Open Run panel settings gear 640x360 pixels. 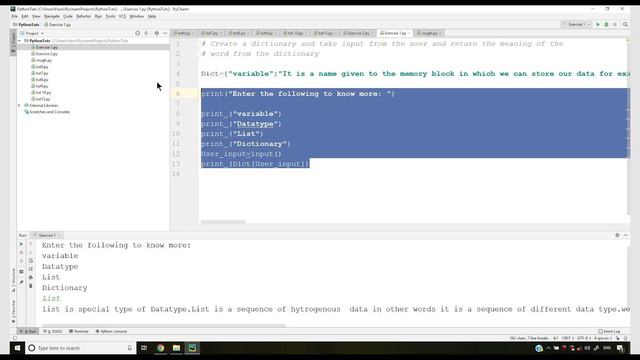617,235
